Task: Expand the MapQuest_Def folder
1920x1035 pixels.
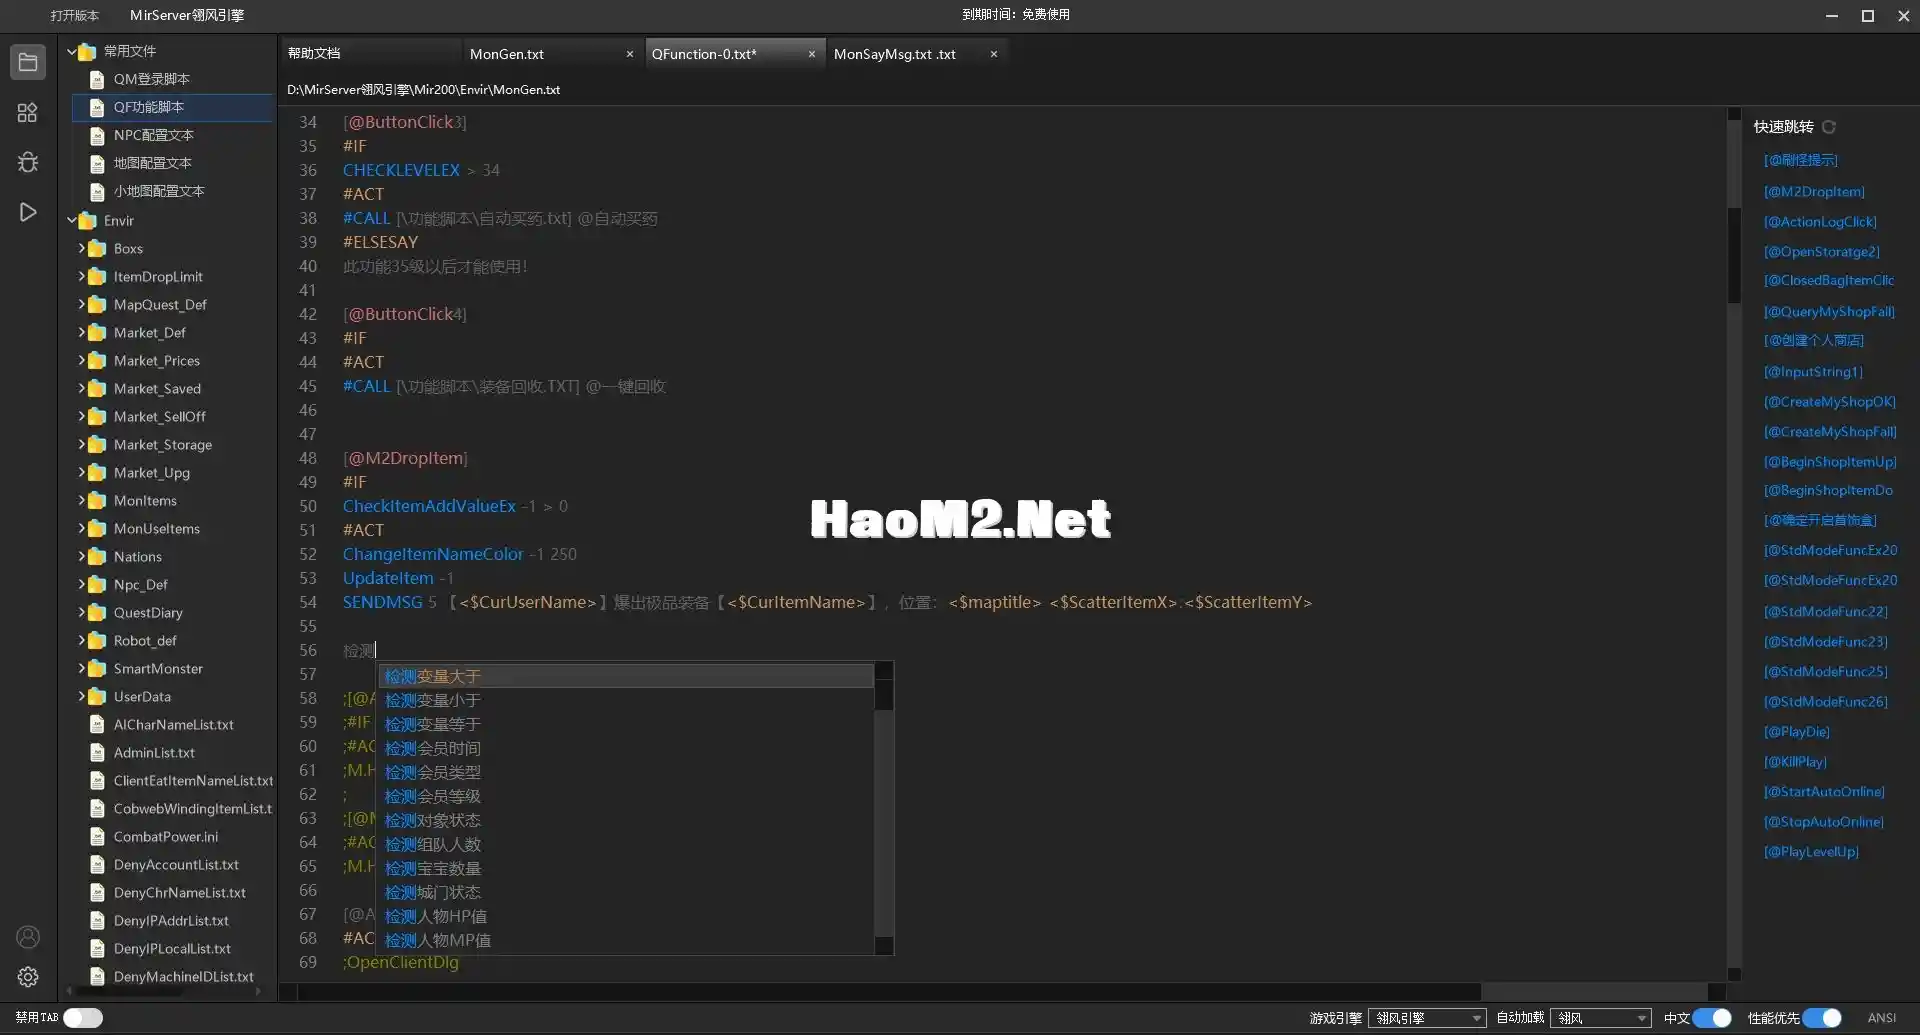Action: tap(82, 304)
